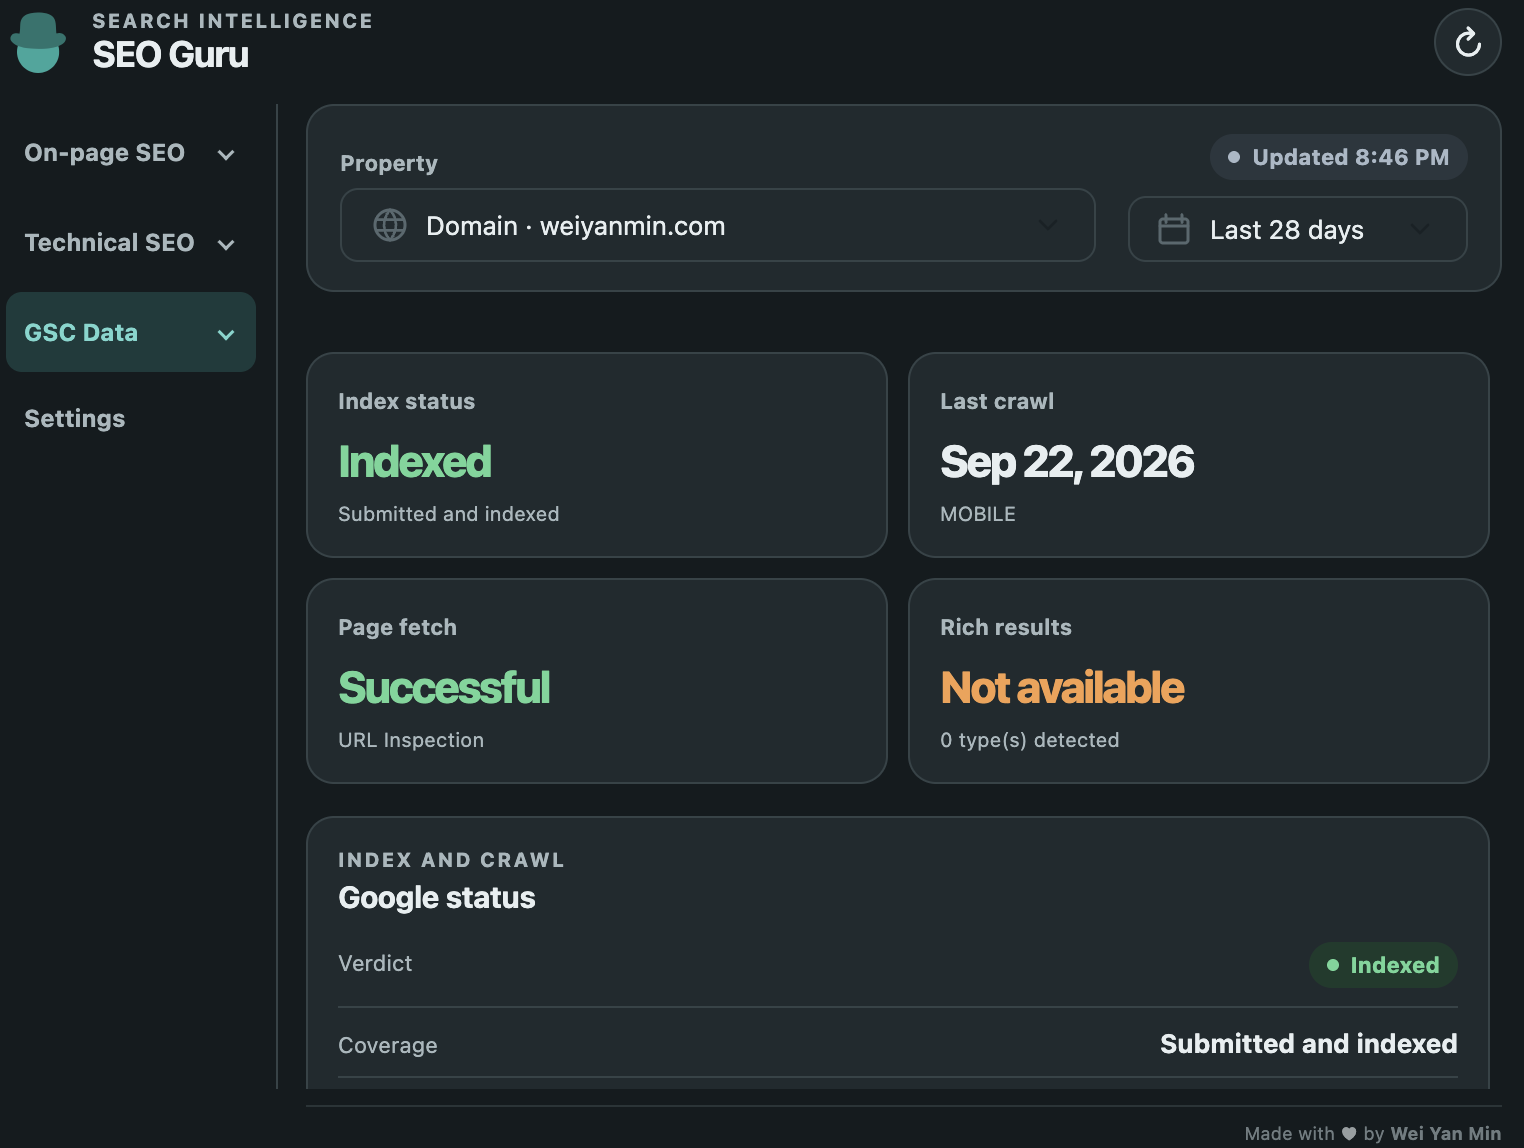
Task: Click the Property label
Action: [x=389, y=163]
